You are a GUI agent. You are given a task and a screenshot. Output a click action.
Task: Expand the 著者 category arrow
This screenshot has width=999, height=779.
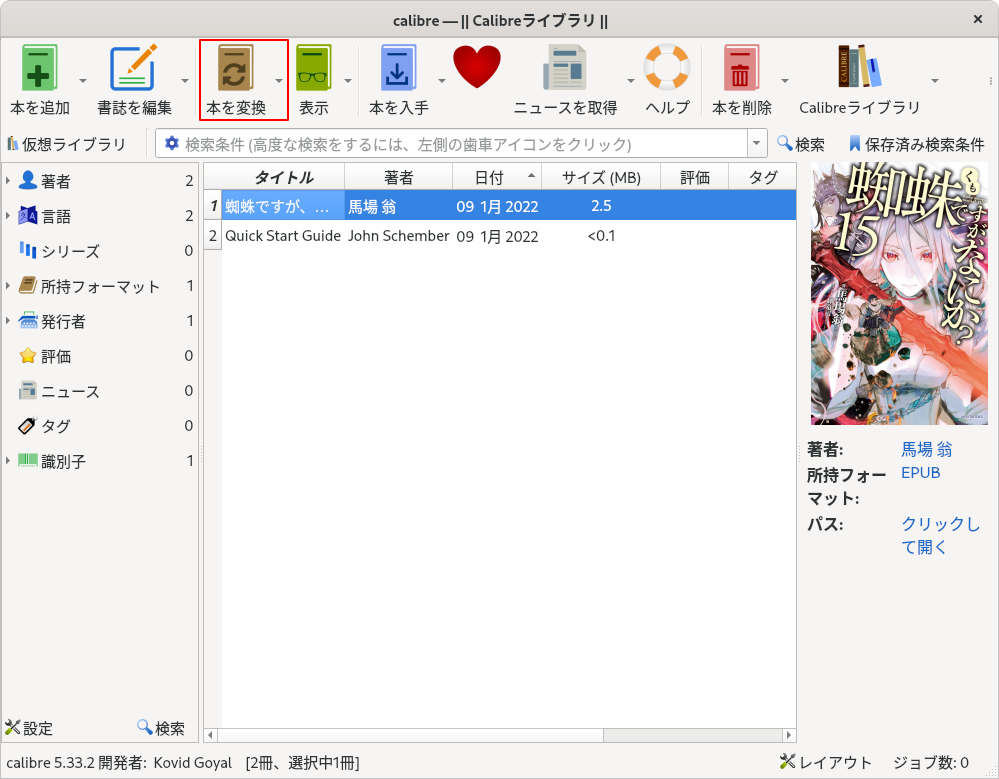point(8,181)
